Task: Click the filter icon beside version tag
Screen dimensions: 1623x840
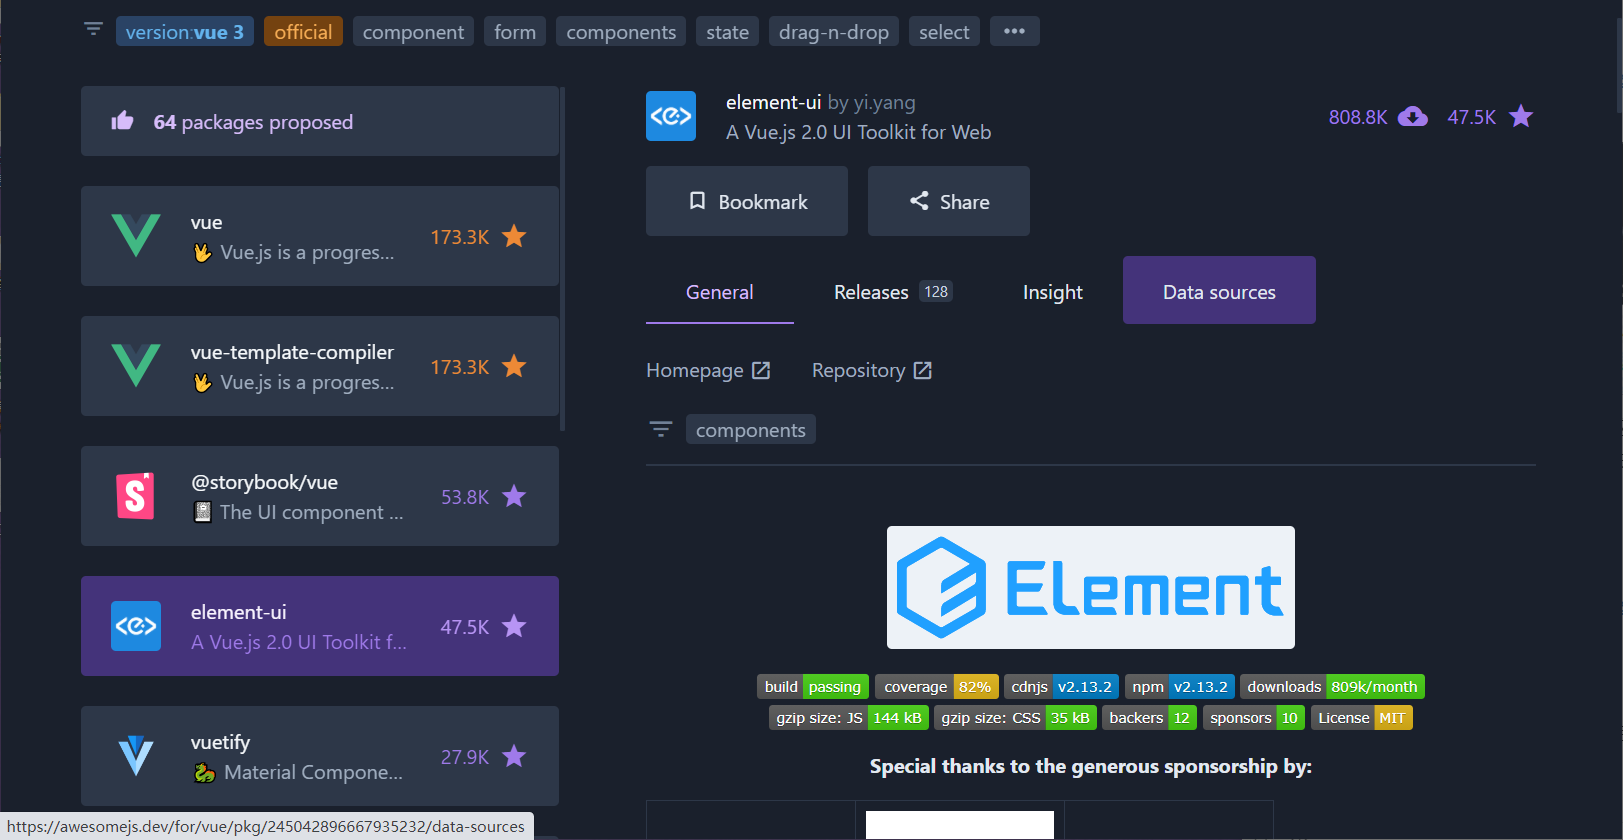Action: [93, 29]
